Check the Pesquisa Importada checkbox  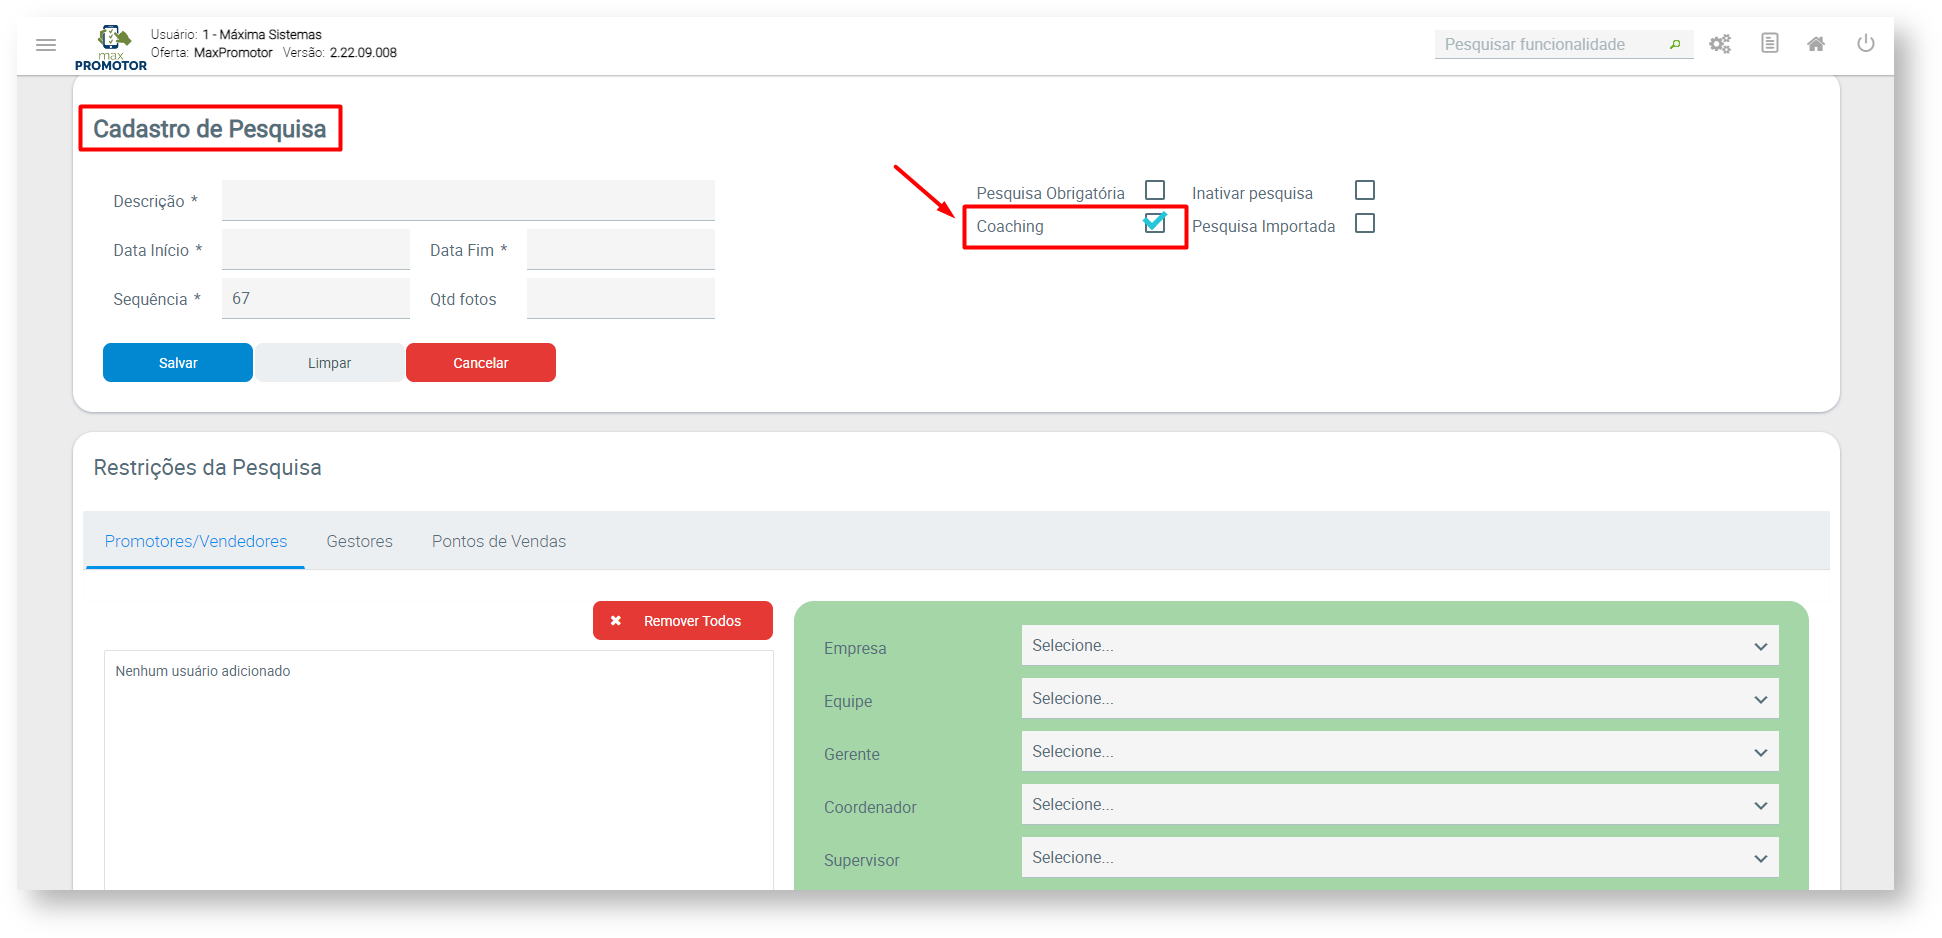[x=1365, y=223]
